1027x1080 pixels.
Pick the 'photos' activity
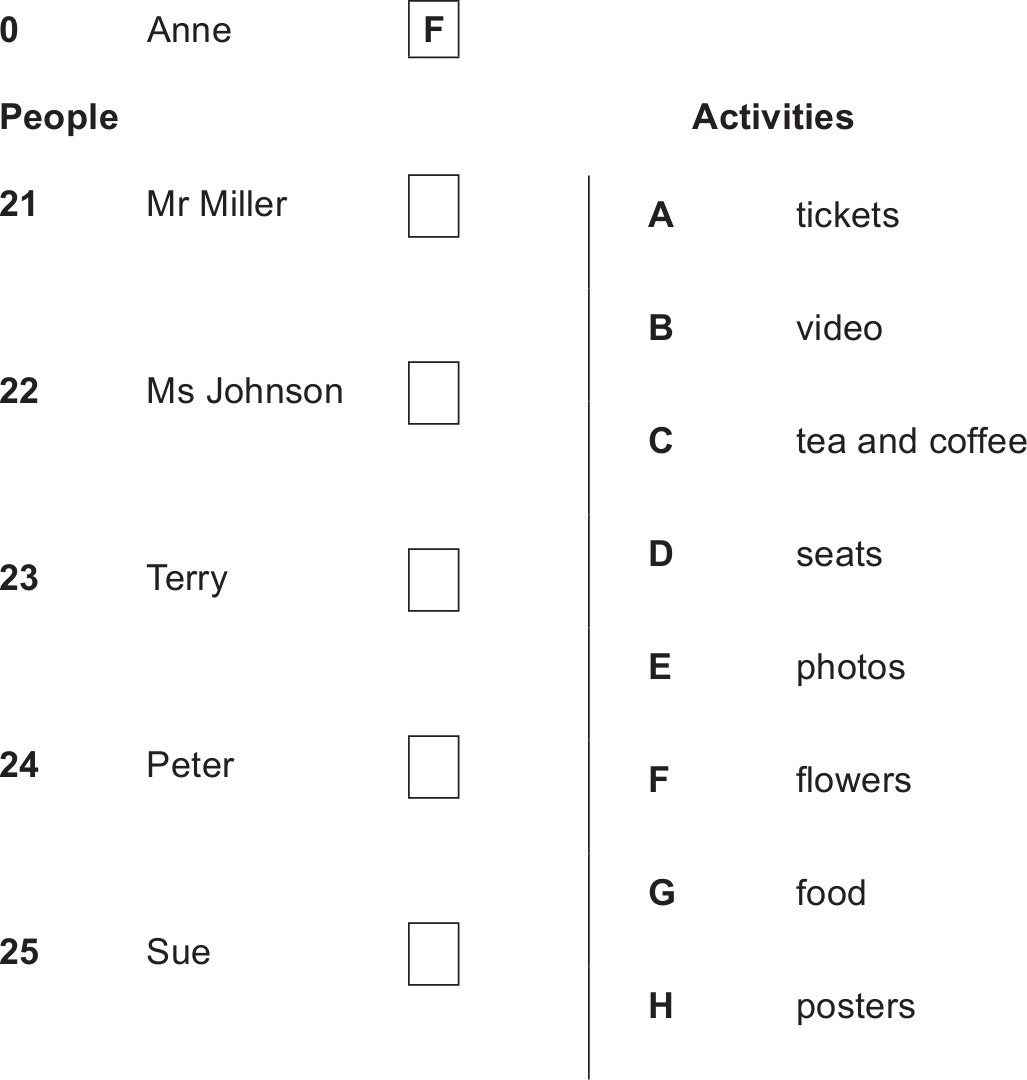pyautogui.click(x=850, y=667)
